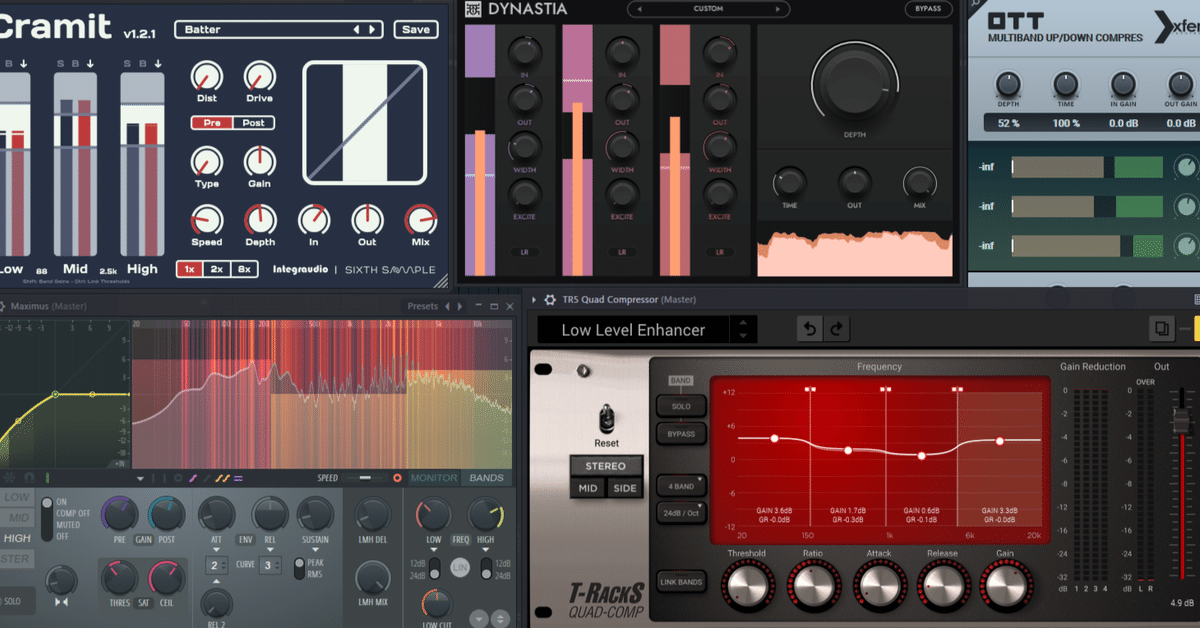Click the LINK BANDS button
Screen dimensions: 1200x628
point(681,582)
